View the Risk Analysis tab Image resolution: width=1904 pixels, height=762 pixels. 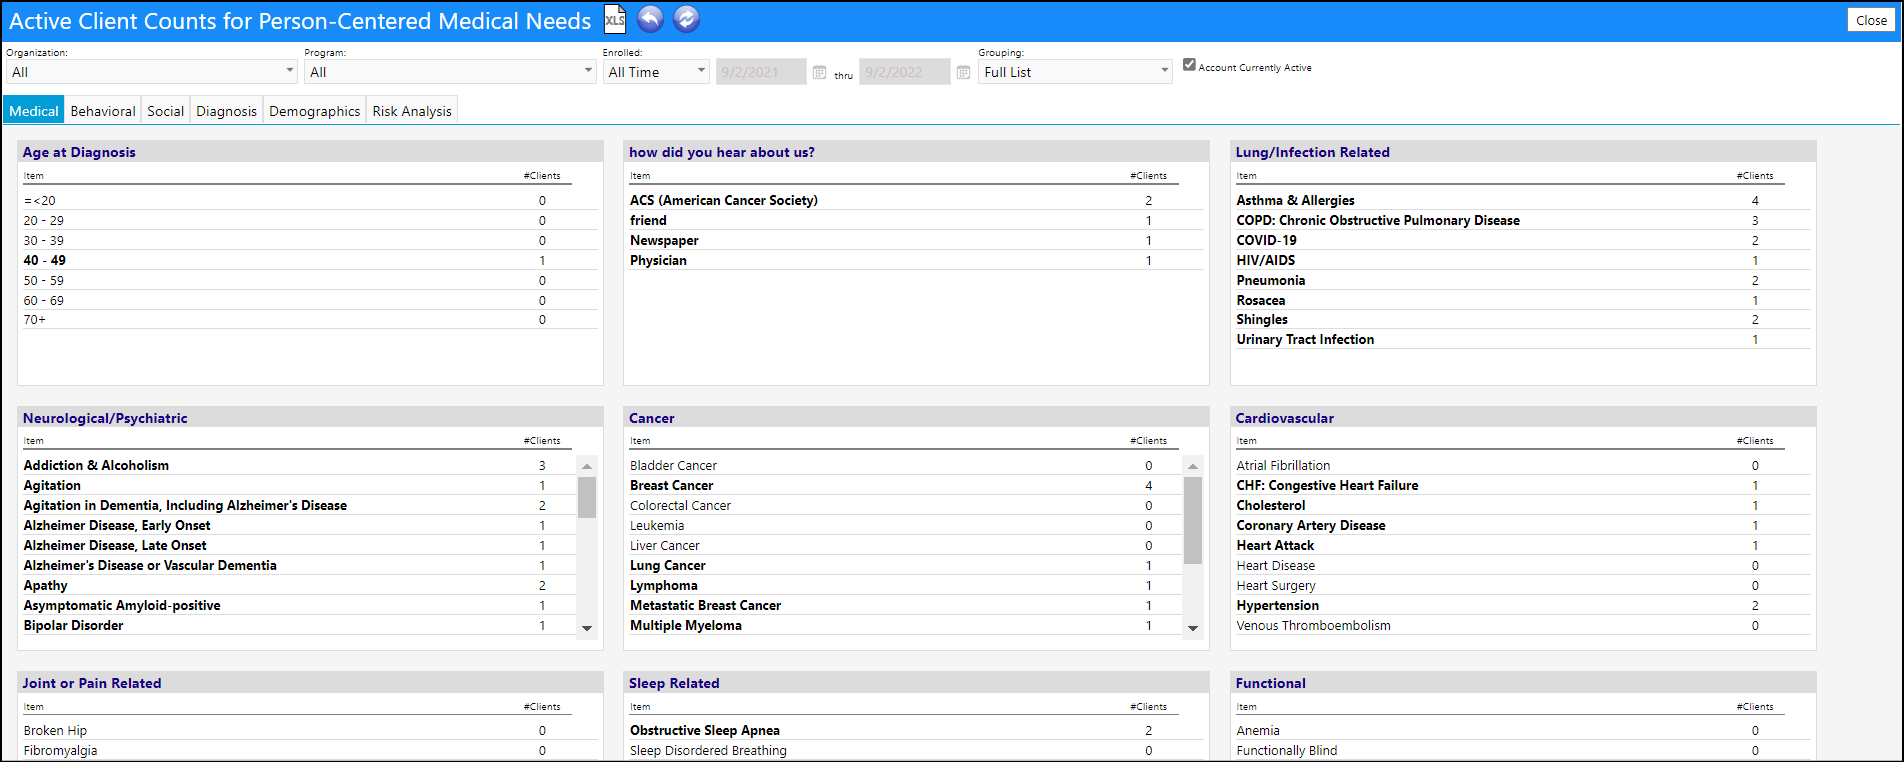[412, 111]
